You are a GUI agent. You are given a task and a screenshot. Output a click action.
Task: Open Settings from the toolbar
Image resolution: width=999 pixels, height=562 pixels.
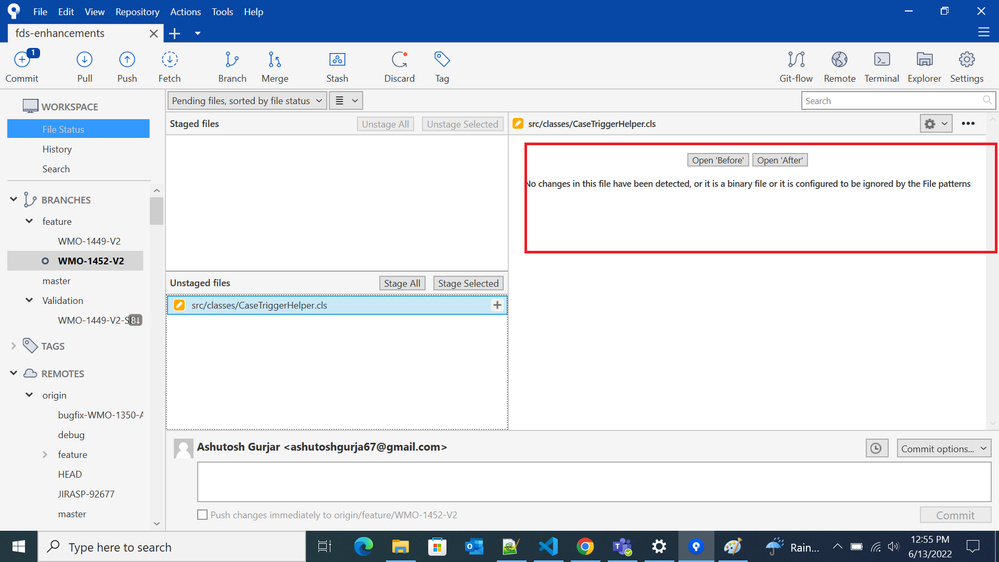pyautogui.click(x=967, y=66)
